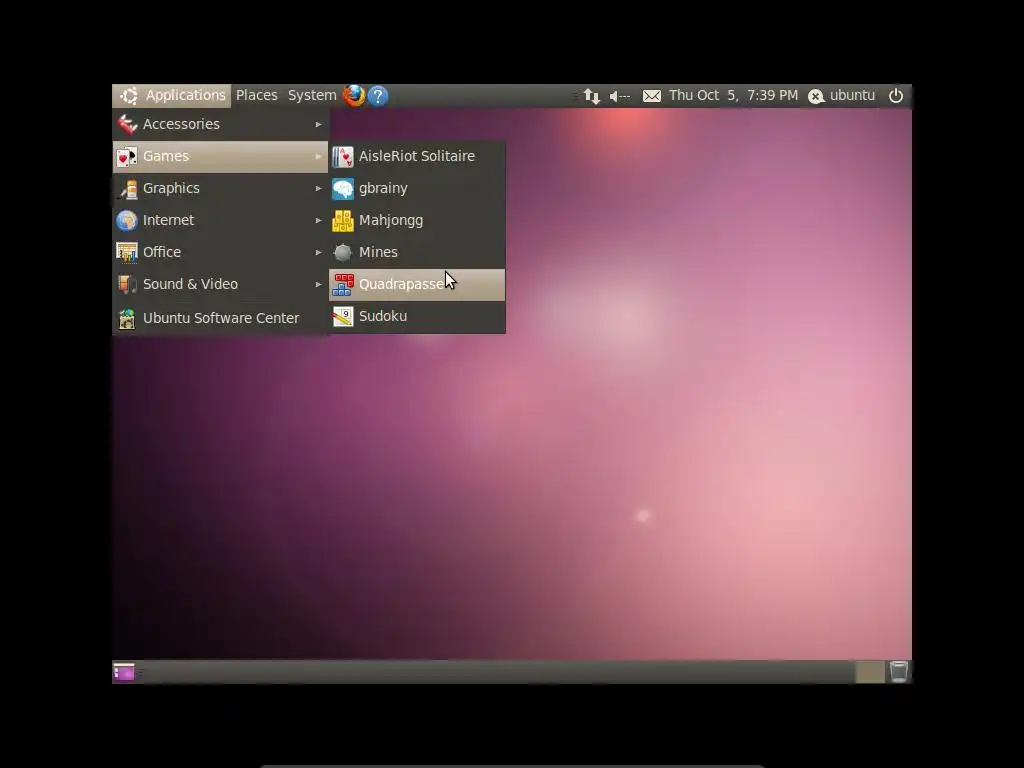The width and height of the screenshot is (1024, 768).
Task: Click the Office category icon
Action: (x=127, y=252)
